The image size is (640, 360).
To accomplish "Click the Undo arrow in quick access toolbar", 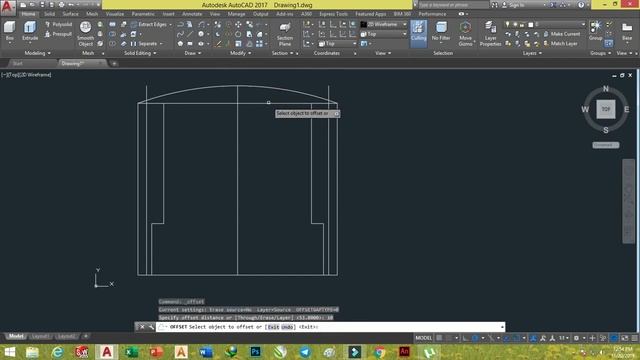I will [x=71, y=5].
